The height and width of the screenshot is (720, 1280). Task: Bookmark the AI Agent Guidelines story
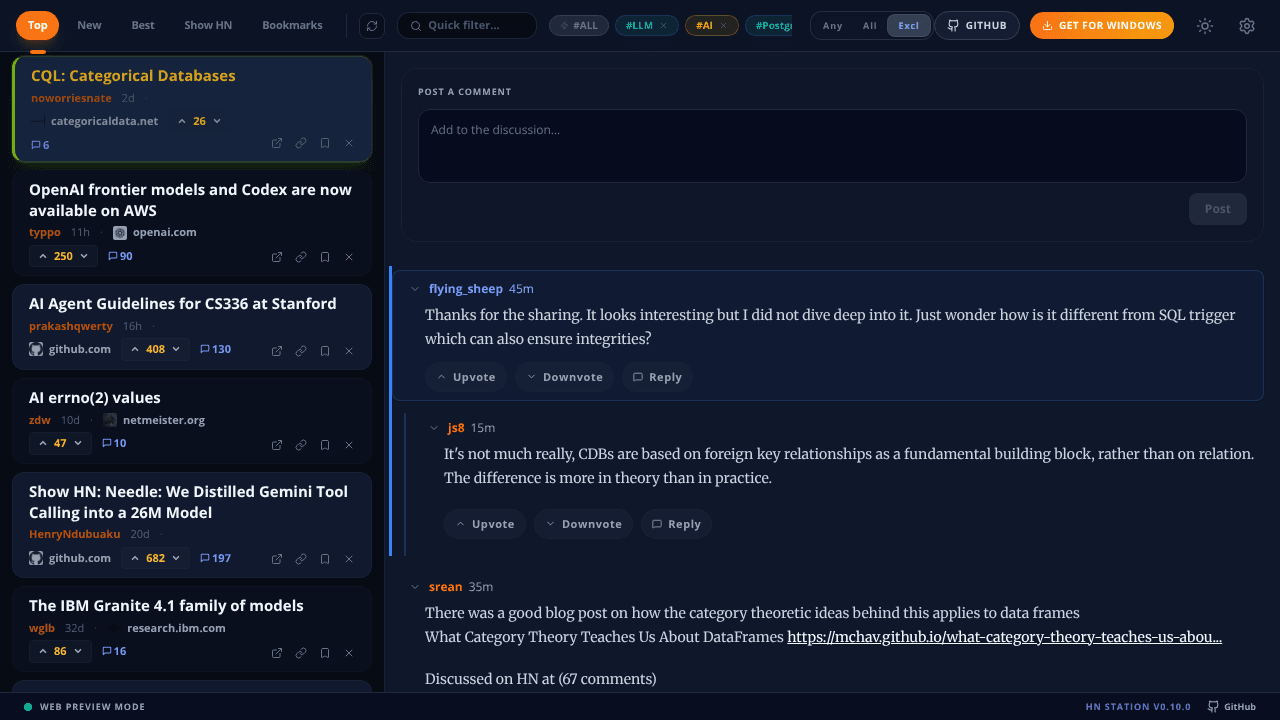(x=325, y=351)
